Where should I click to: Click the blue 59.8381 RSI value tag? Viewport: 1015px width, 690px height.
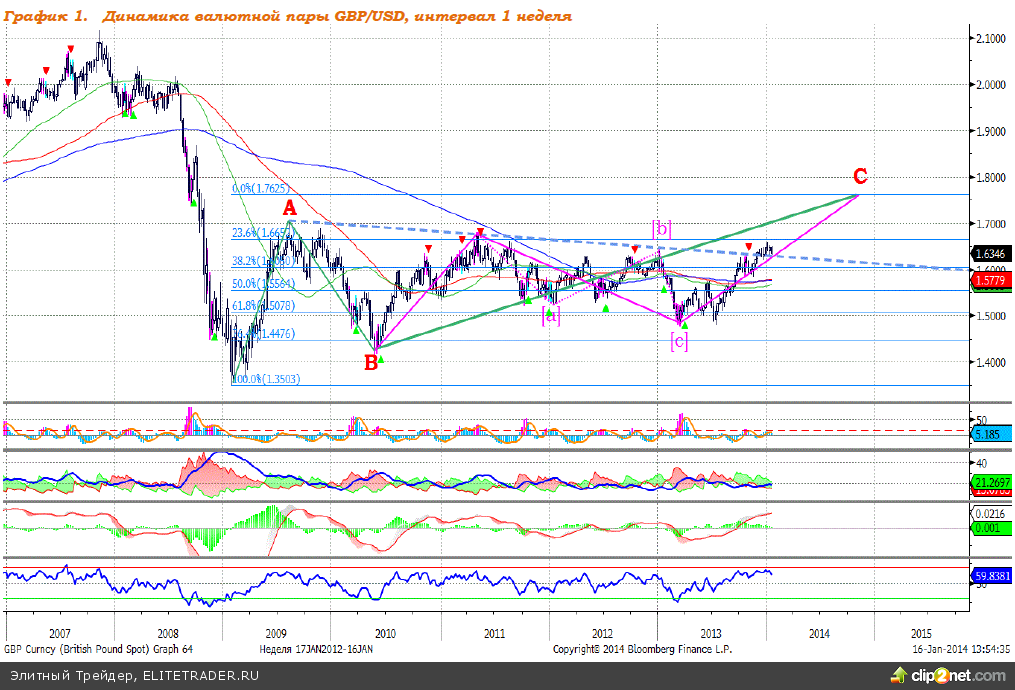tap(989, 576)
